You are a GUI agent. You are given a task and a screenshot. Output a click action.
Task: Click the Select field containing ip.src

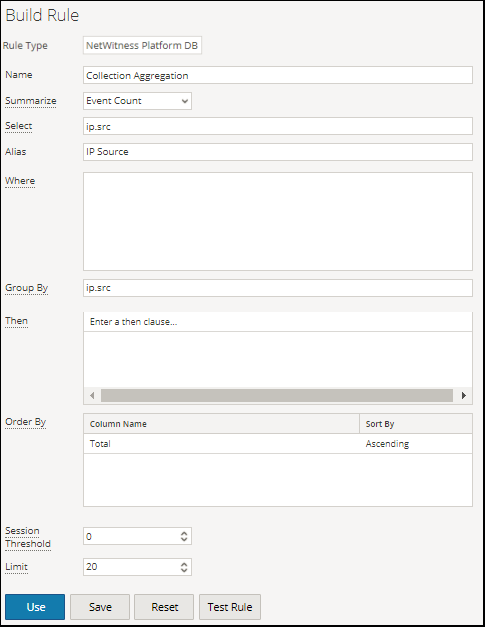(278, 126)
